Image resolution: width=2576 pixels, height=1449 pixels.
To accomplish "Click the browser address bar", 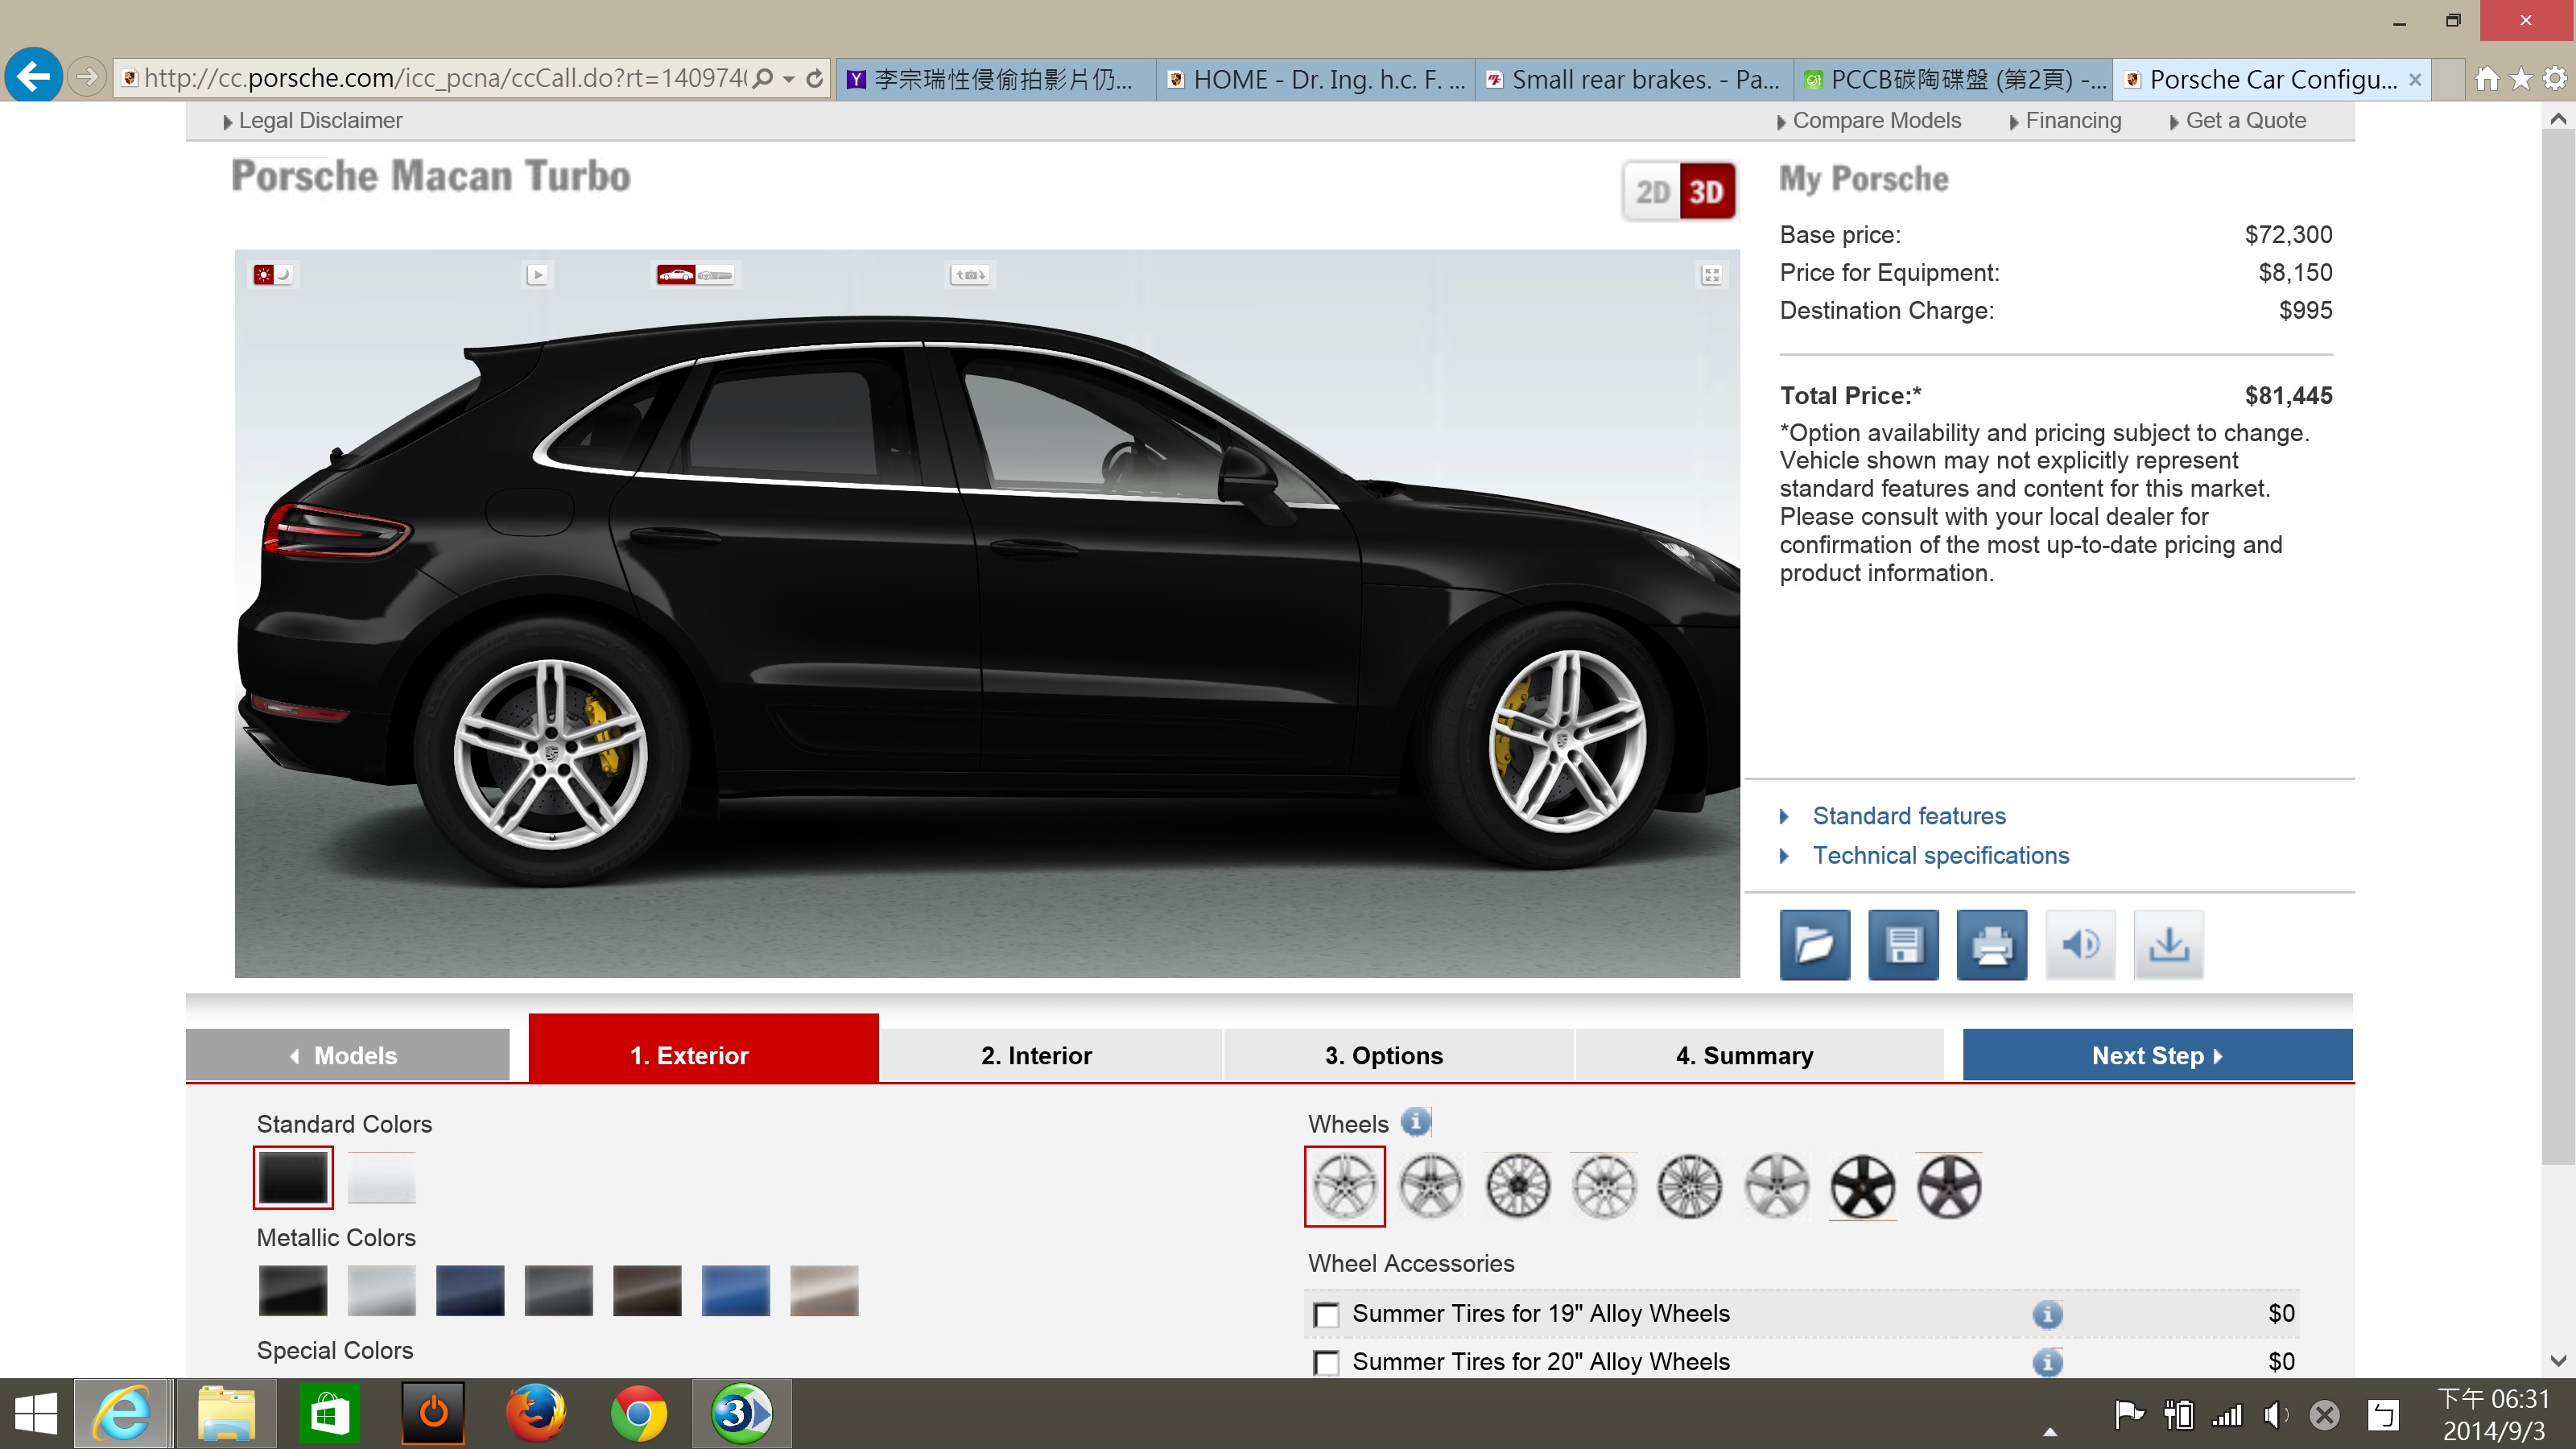I will pyautogui.click(x=445, y=78).
